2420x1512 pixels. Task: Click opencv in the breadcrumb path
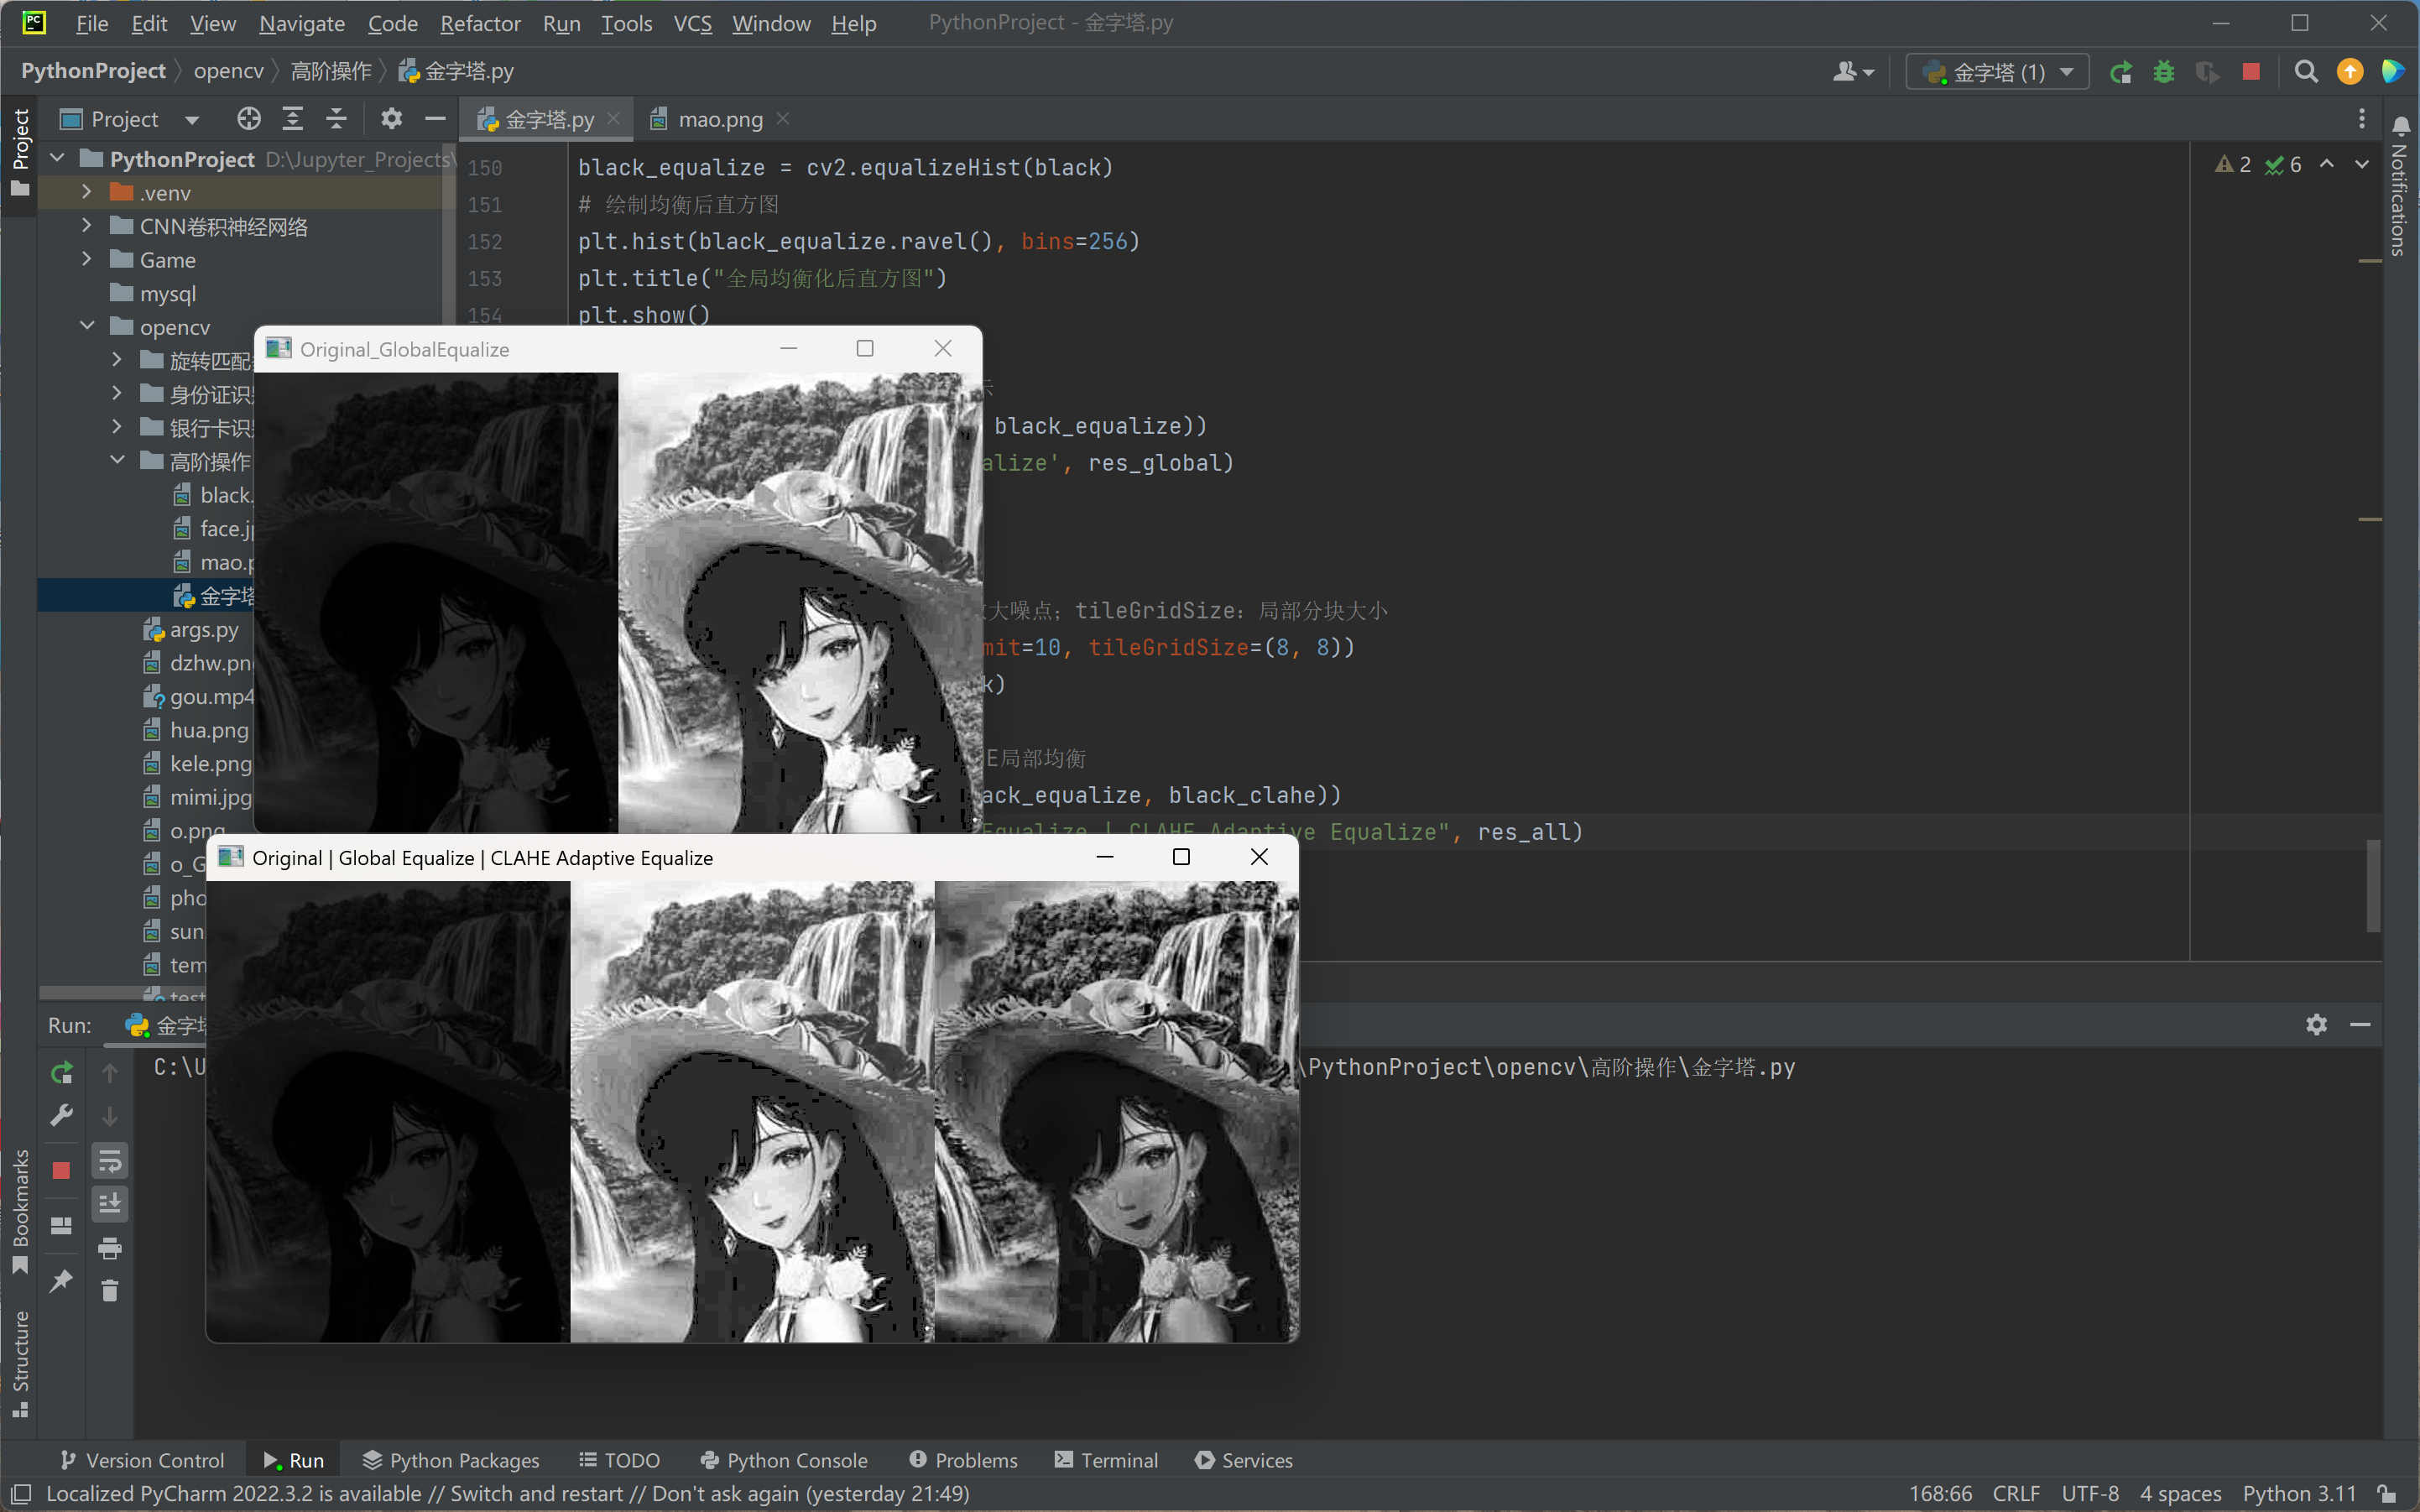pos(229,71)
